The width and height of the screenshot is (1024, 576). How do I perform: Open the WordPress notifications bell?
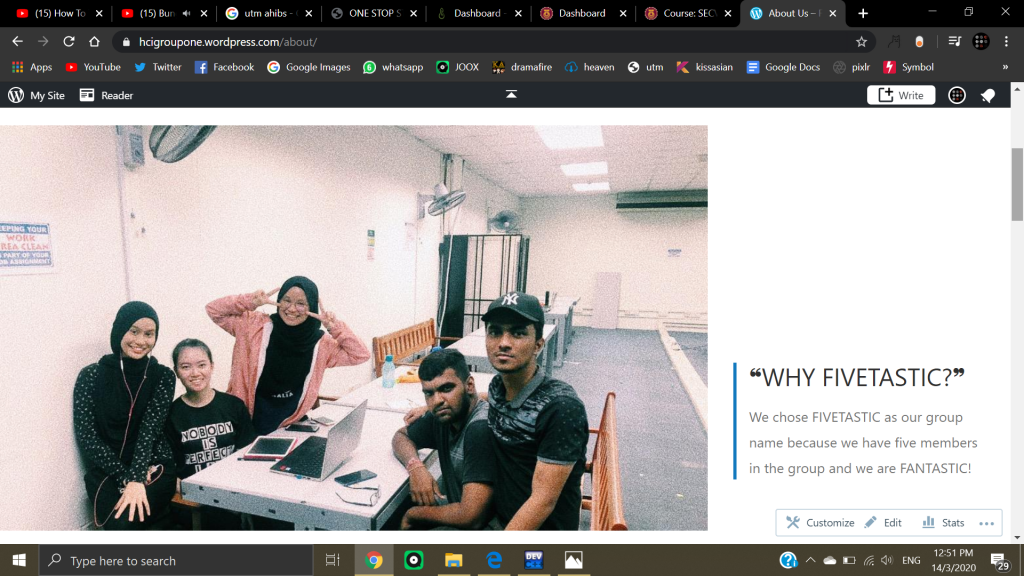coord(988,95)
